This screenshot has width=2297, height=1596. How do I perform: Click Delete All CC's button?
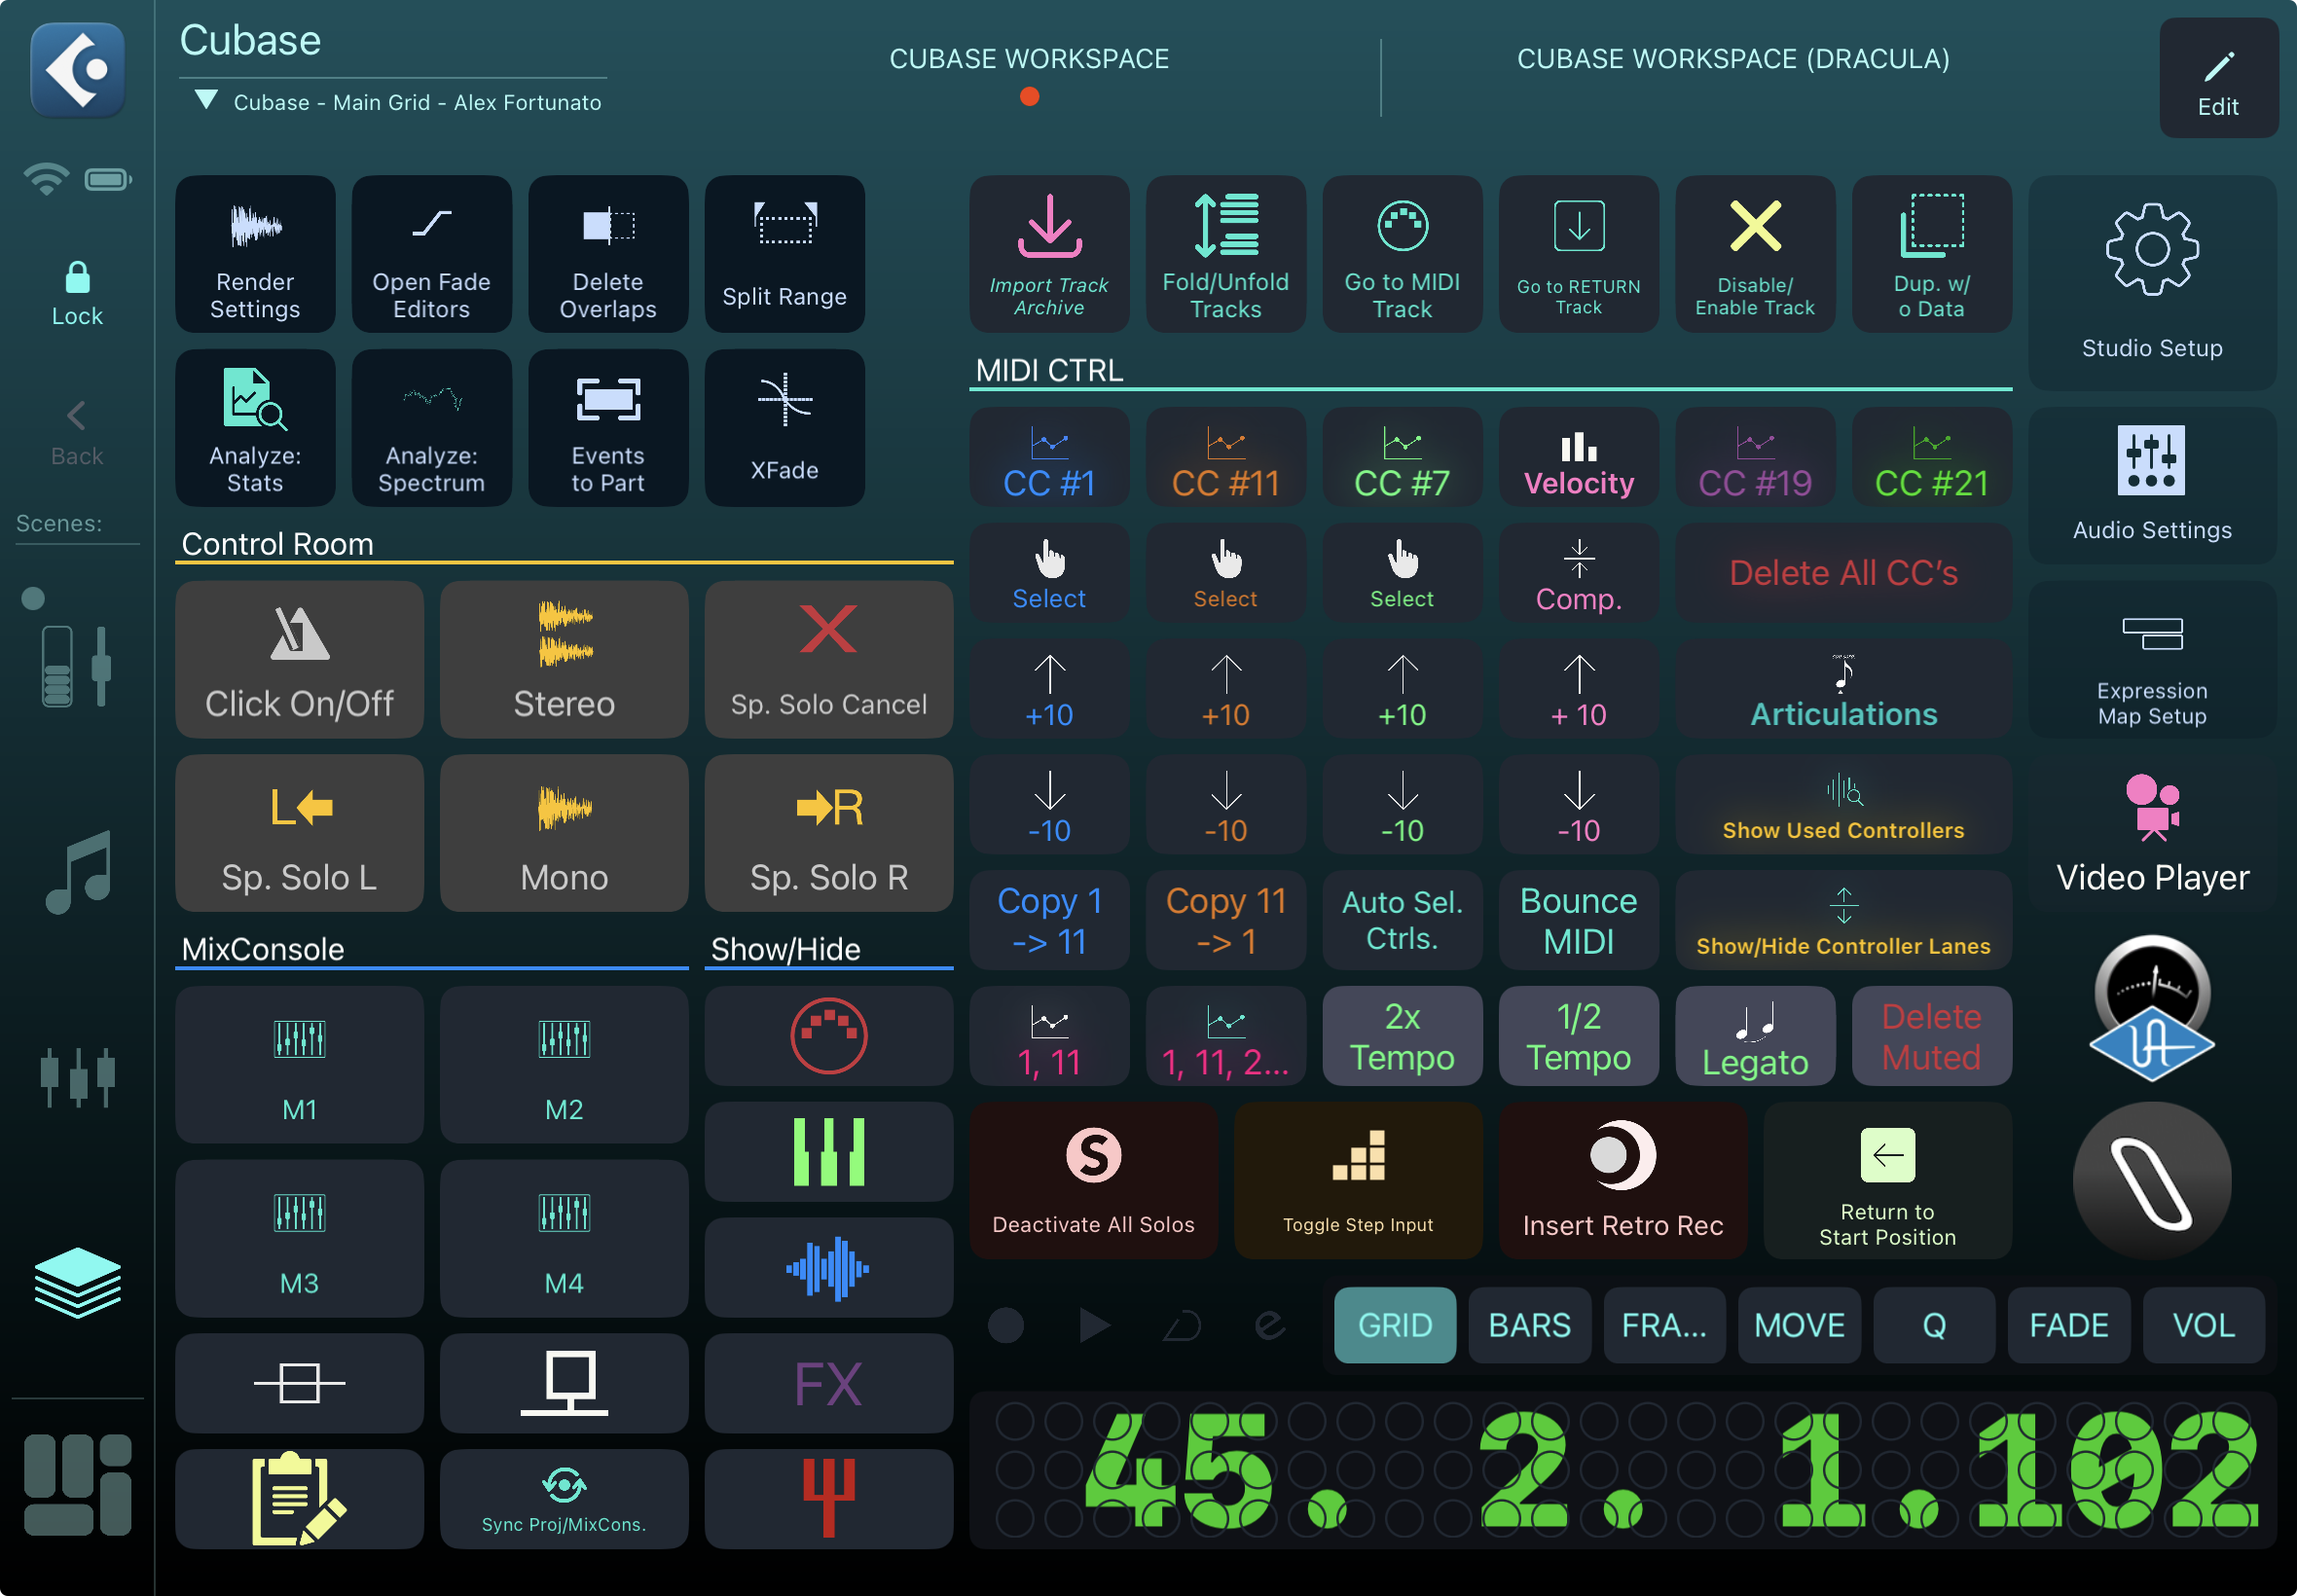click(1843, 573)
